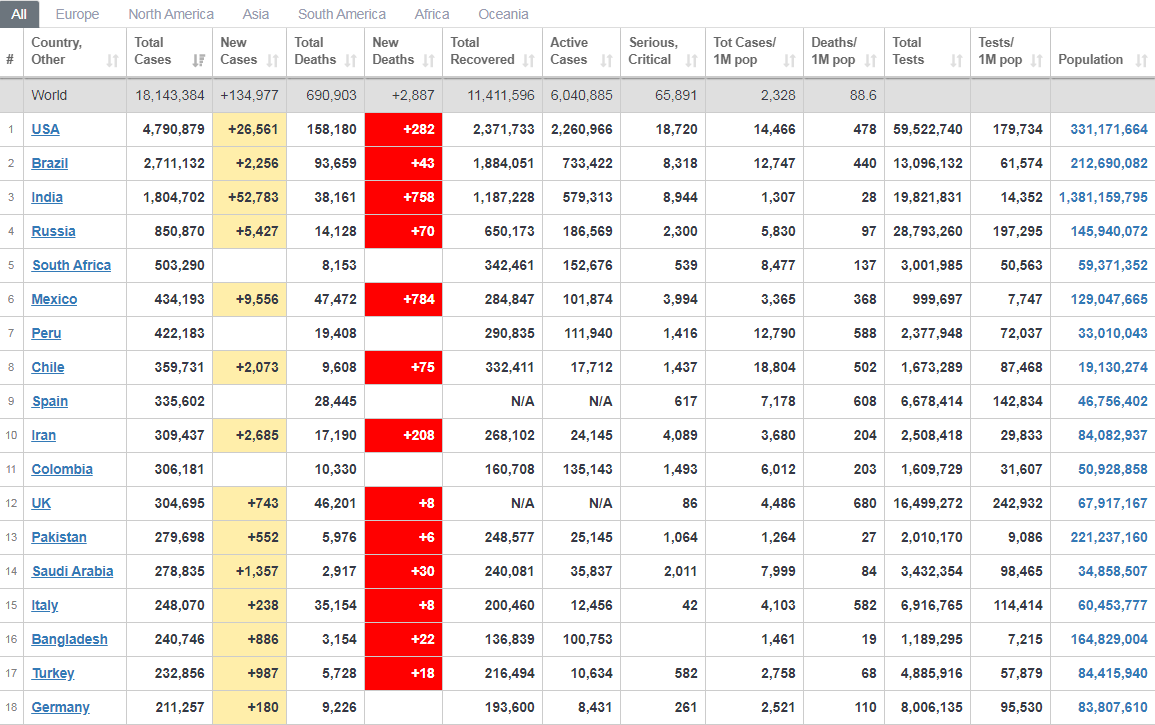The width and height of the screenshot is (1155, 725).
Task: Sort by Tot Cases/1M pop arrow icon
Action: 789,60
